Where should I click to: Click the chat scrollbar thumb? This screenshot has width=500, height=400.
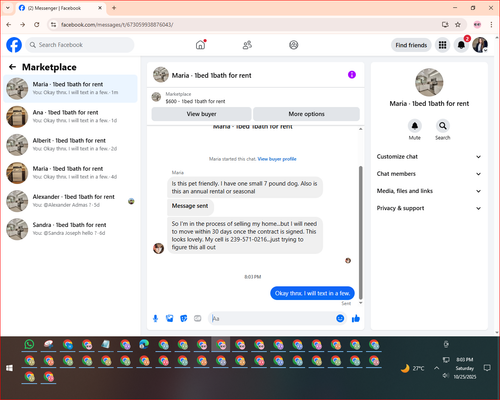(360, 232)
